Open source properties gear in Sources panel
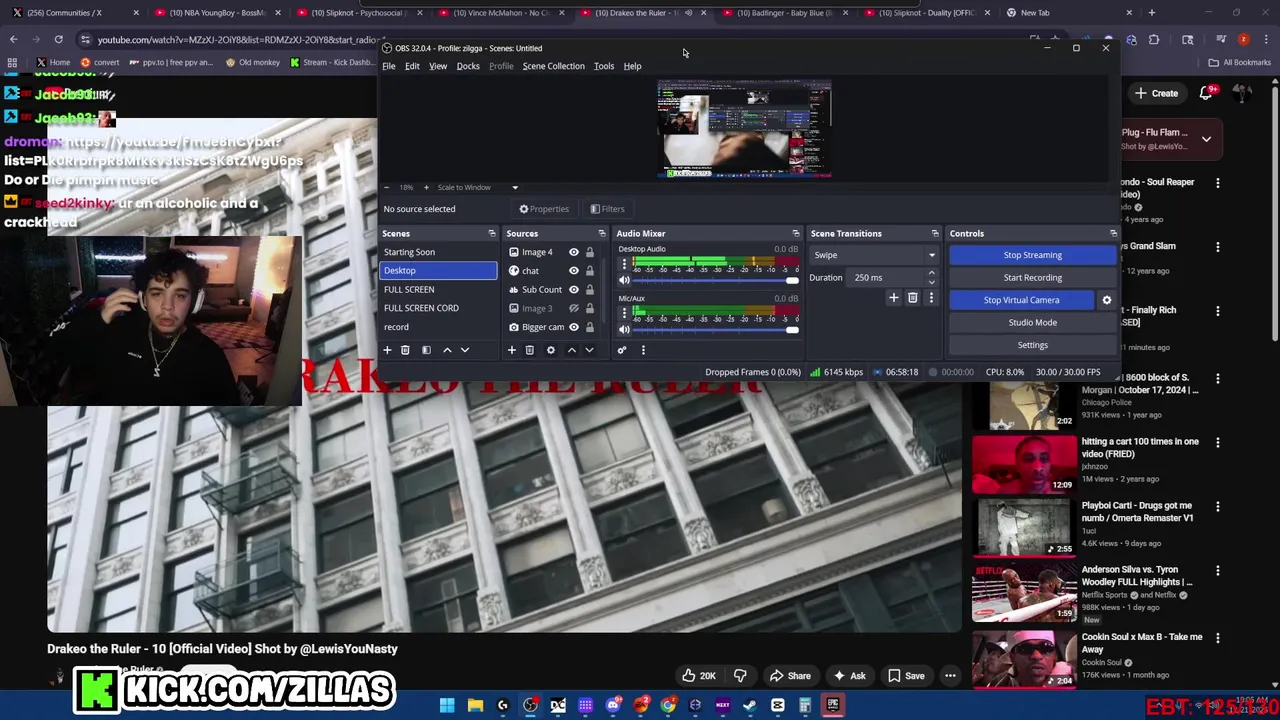The width and height of the screenshot is (1280, 720). point(550,350)
